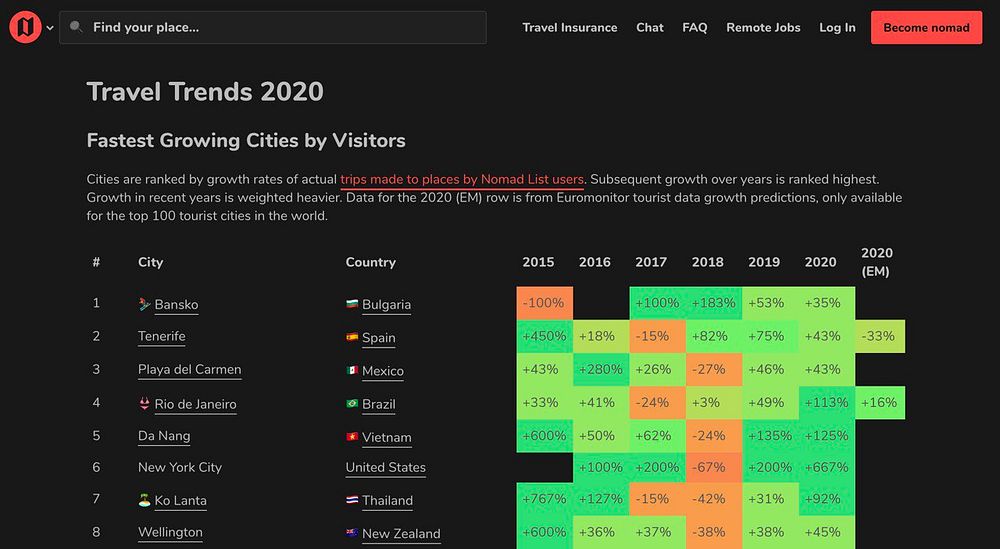Image resolution: width=1000 pixels, height=549 pixels.
Task: Click the island icon beside Ko Lanta
Action: pos(145,501)
